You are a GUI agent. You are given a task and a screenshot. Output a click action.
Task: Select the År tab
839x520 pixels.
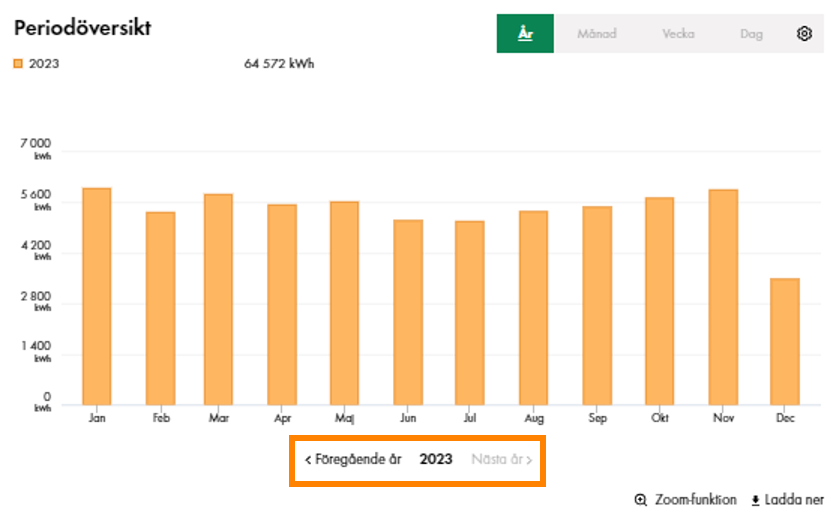click(x=525, y=34)
